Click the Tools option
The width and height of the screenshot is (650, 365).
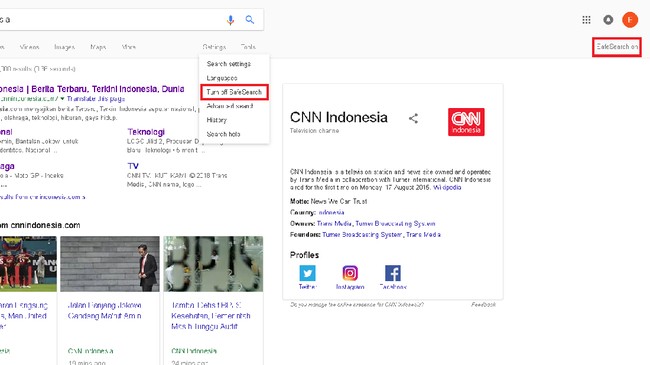click(x=248, y=47)
